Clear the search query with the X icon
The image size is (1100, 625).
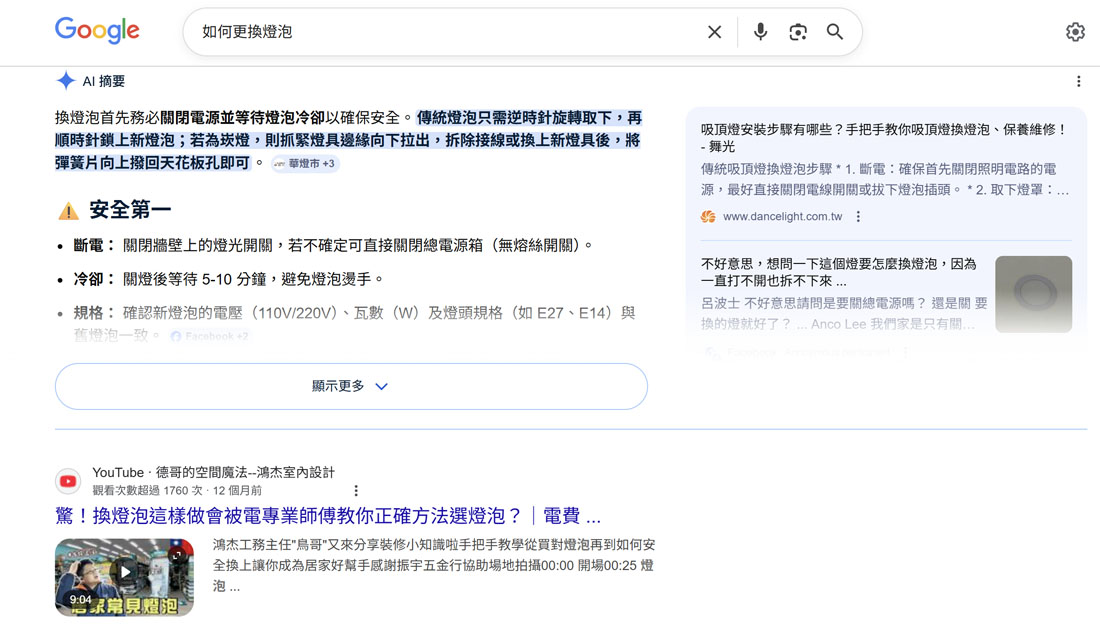pyautogui.click(x=714, y=31)
